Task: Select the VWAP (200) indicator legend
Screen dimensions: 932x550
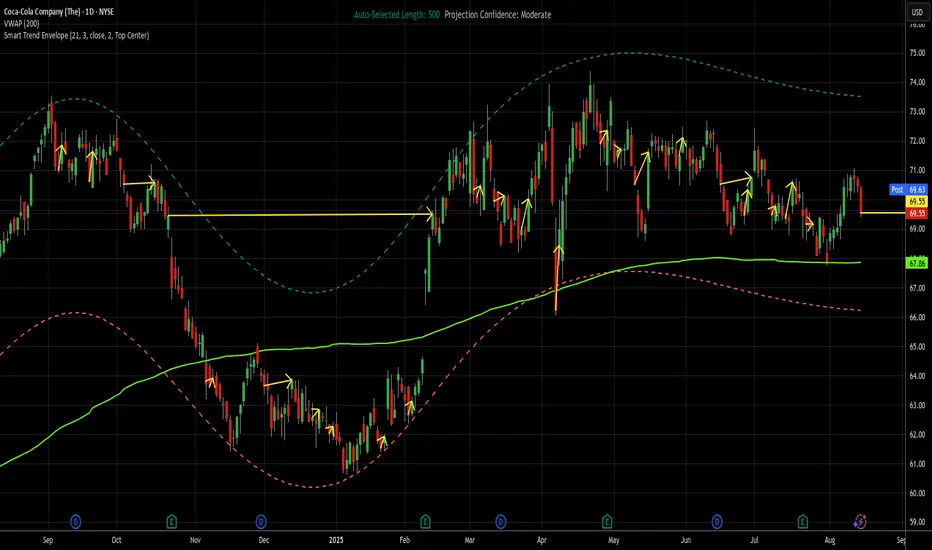Action: pos(21,24)
